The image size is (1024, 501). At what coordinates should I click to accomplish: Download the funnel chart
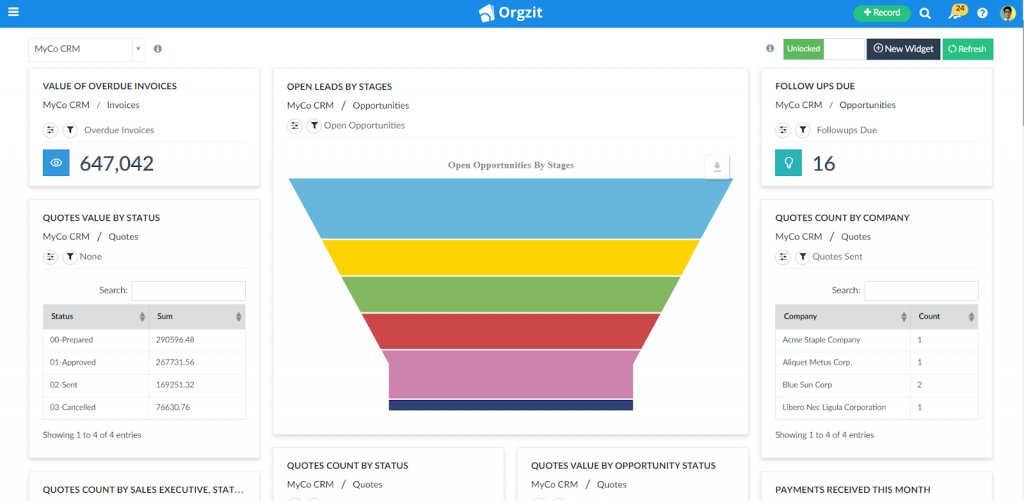click(717, 167)
